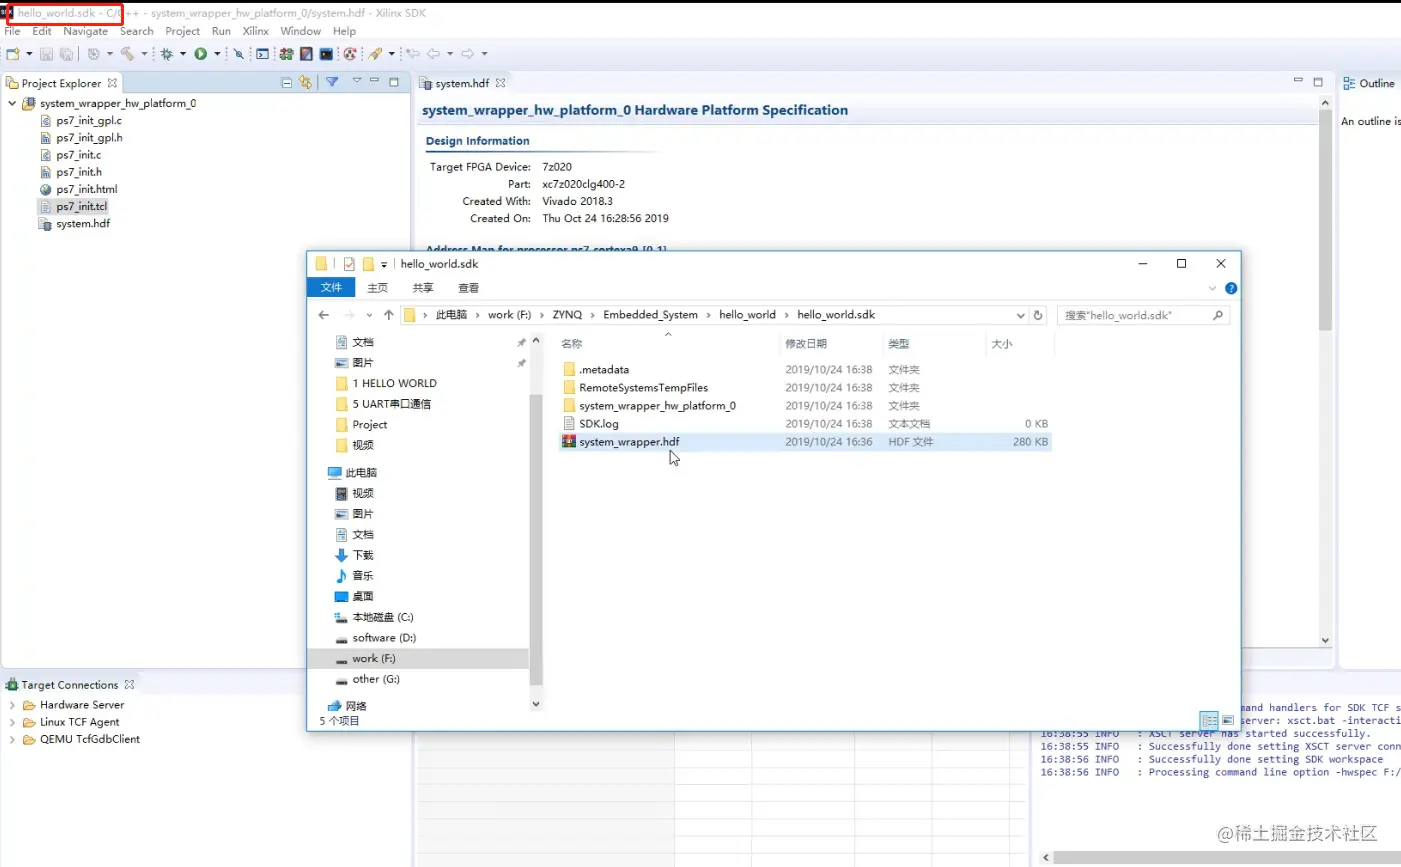Open the Xilinx menu
Image resolution: width=1401 pixels, height=867 pixels.
(x=255, y=31)
